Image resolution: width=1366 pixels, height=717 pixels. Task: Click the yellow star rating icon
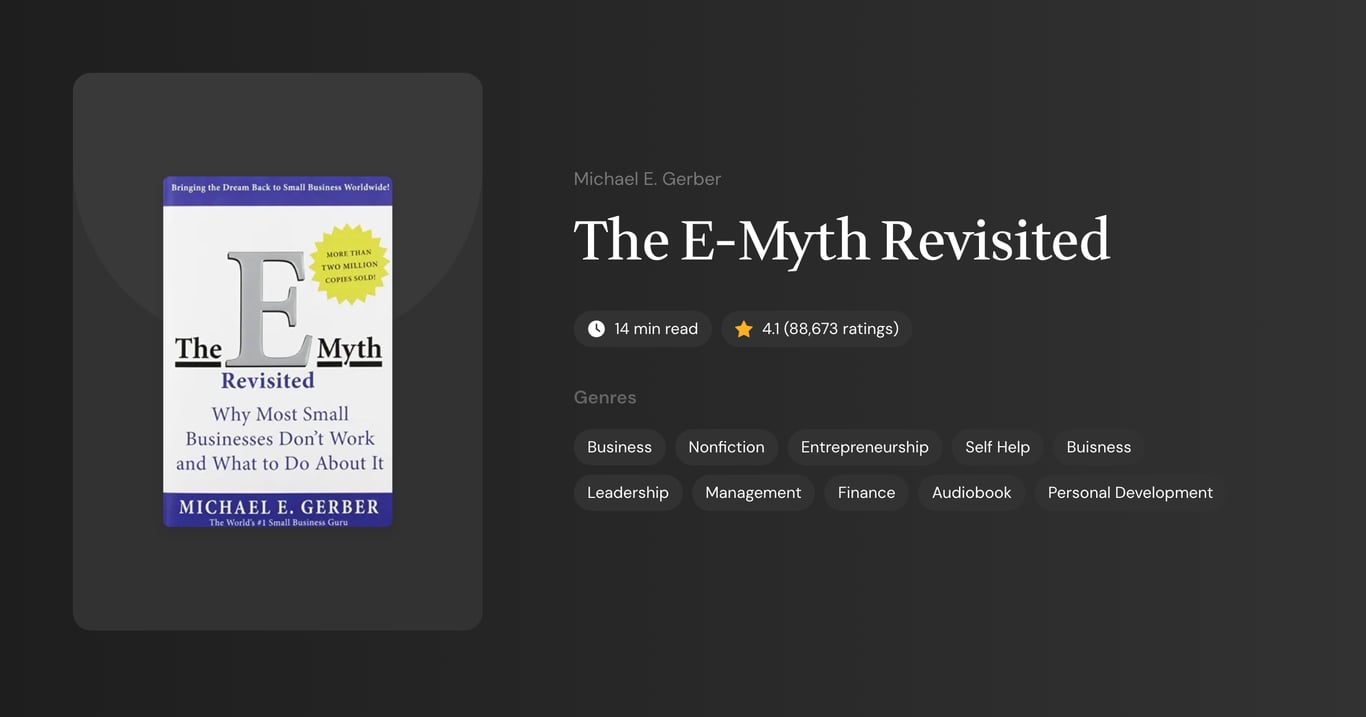pyautogui.click(x=743, y=328)
